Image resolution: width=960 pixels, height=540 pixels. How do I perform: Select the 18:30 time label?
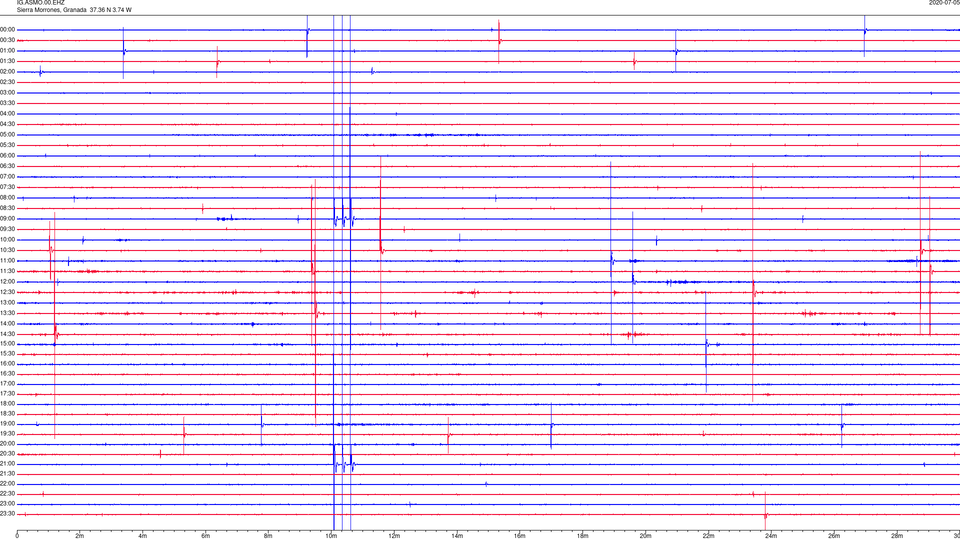8,414
